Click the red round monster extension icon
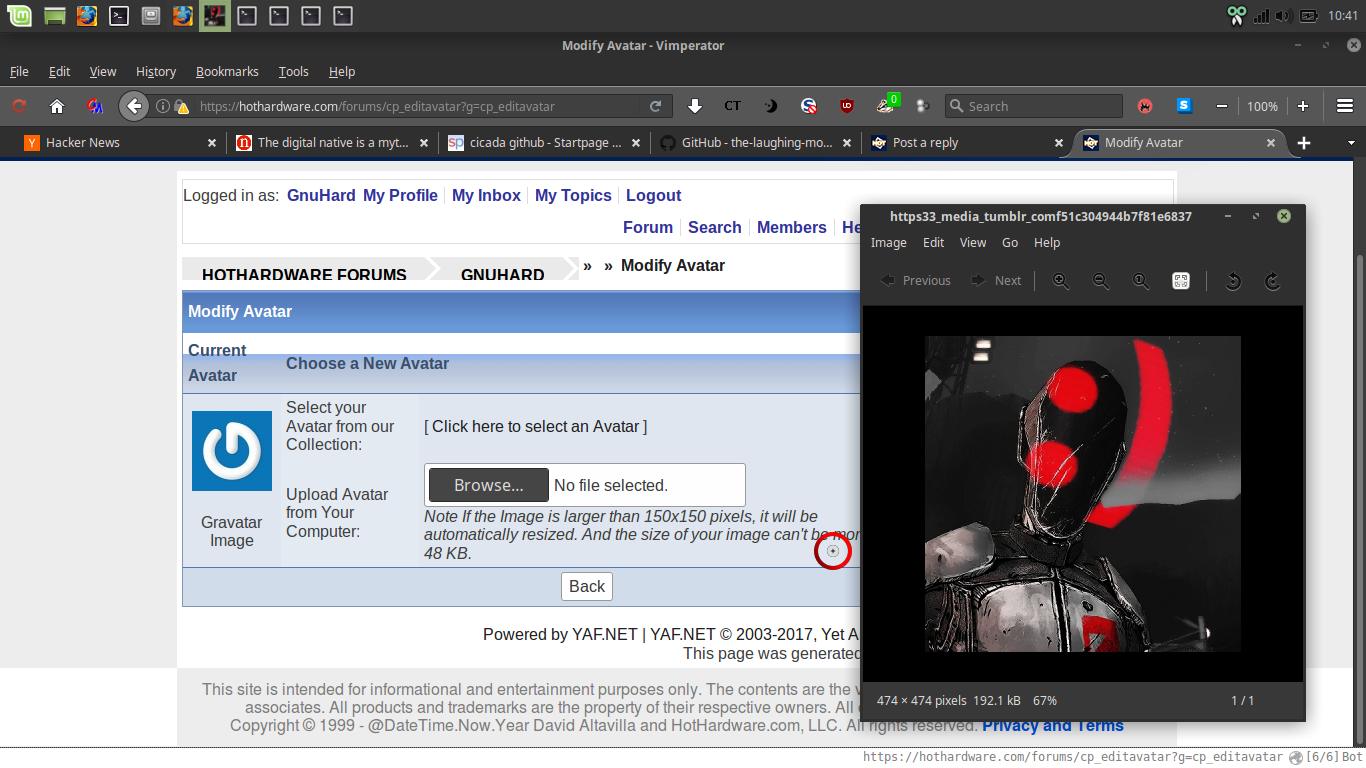This screenshot has width=1366, height=768. (x=1145, y=106)
